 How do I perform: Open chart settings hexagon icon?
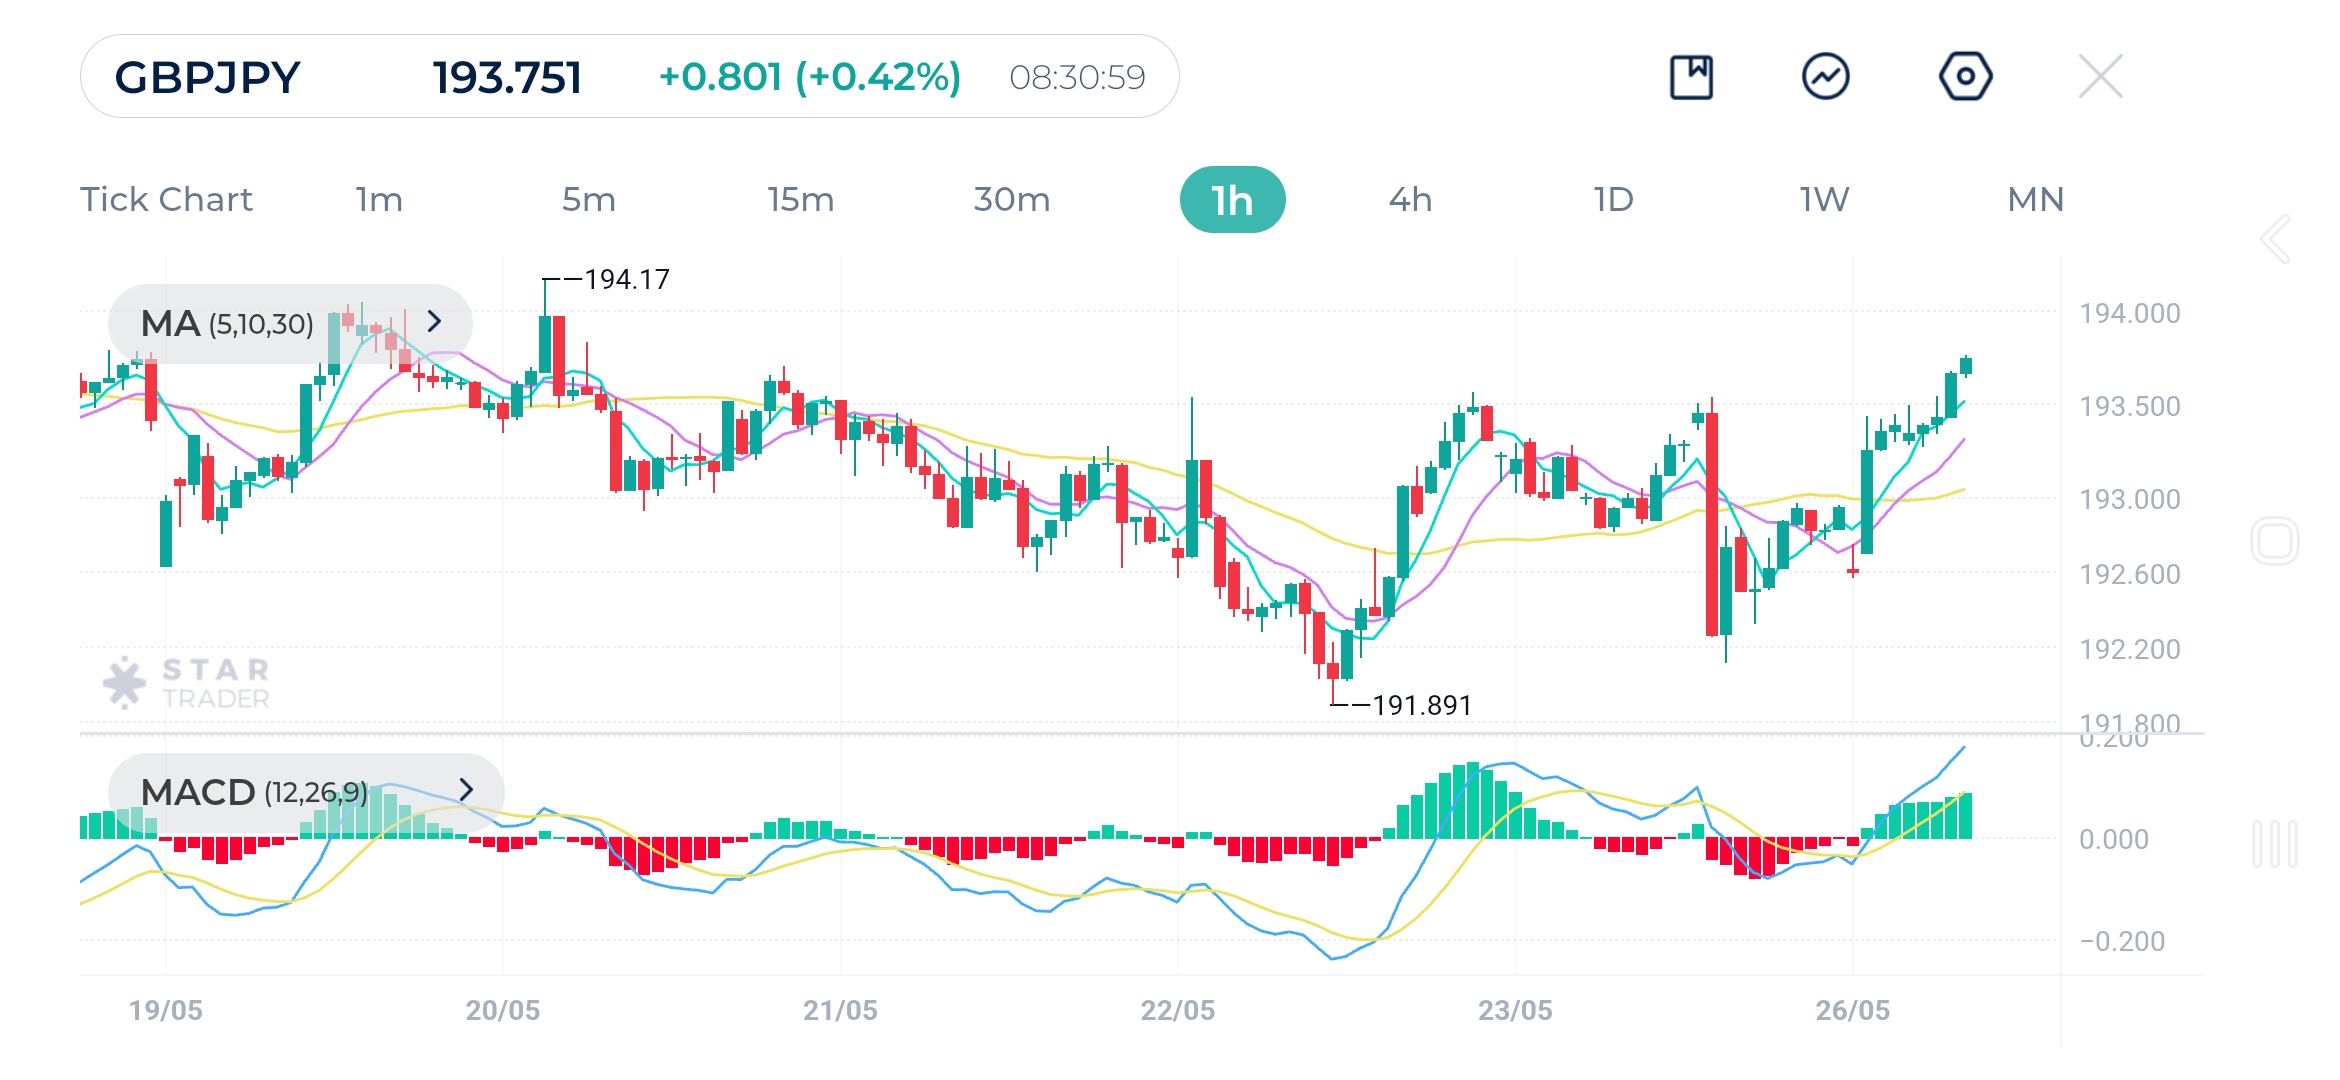[1965, 77]
